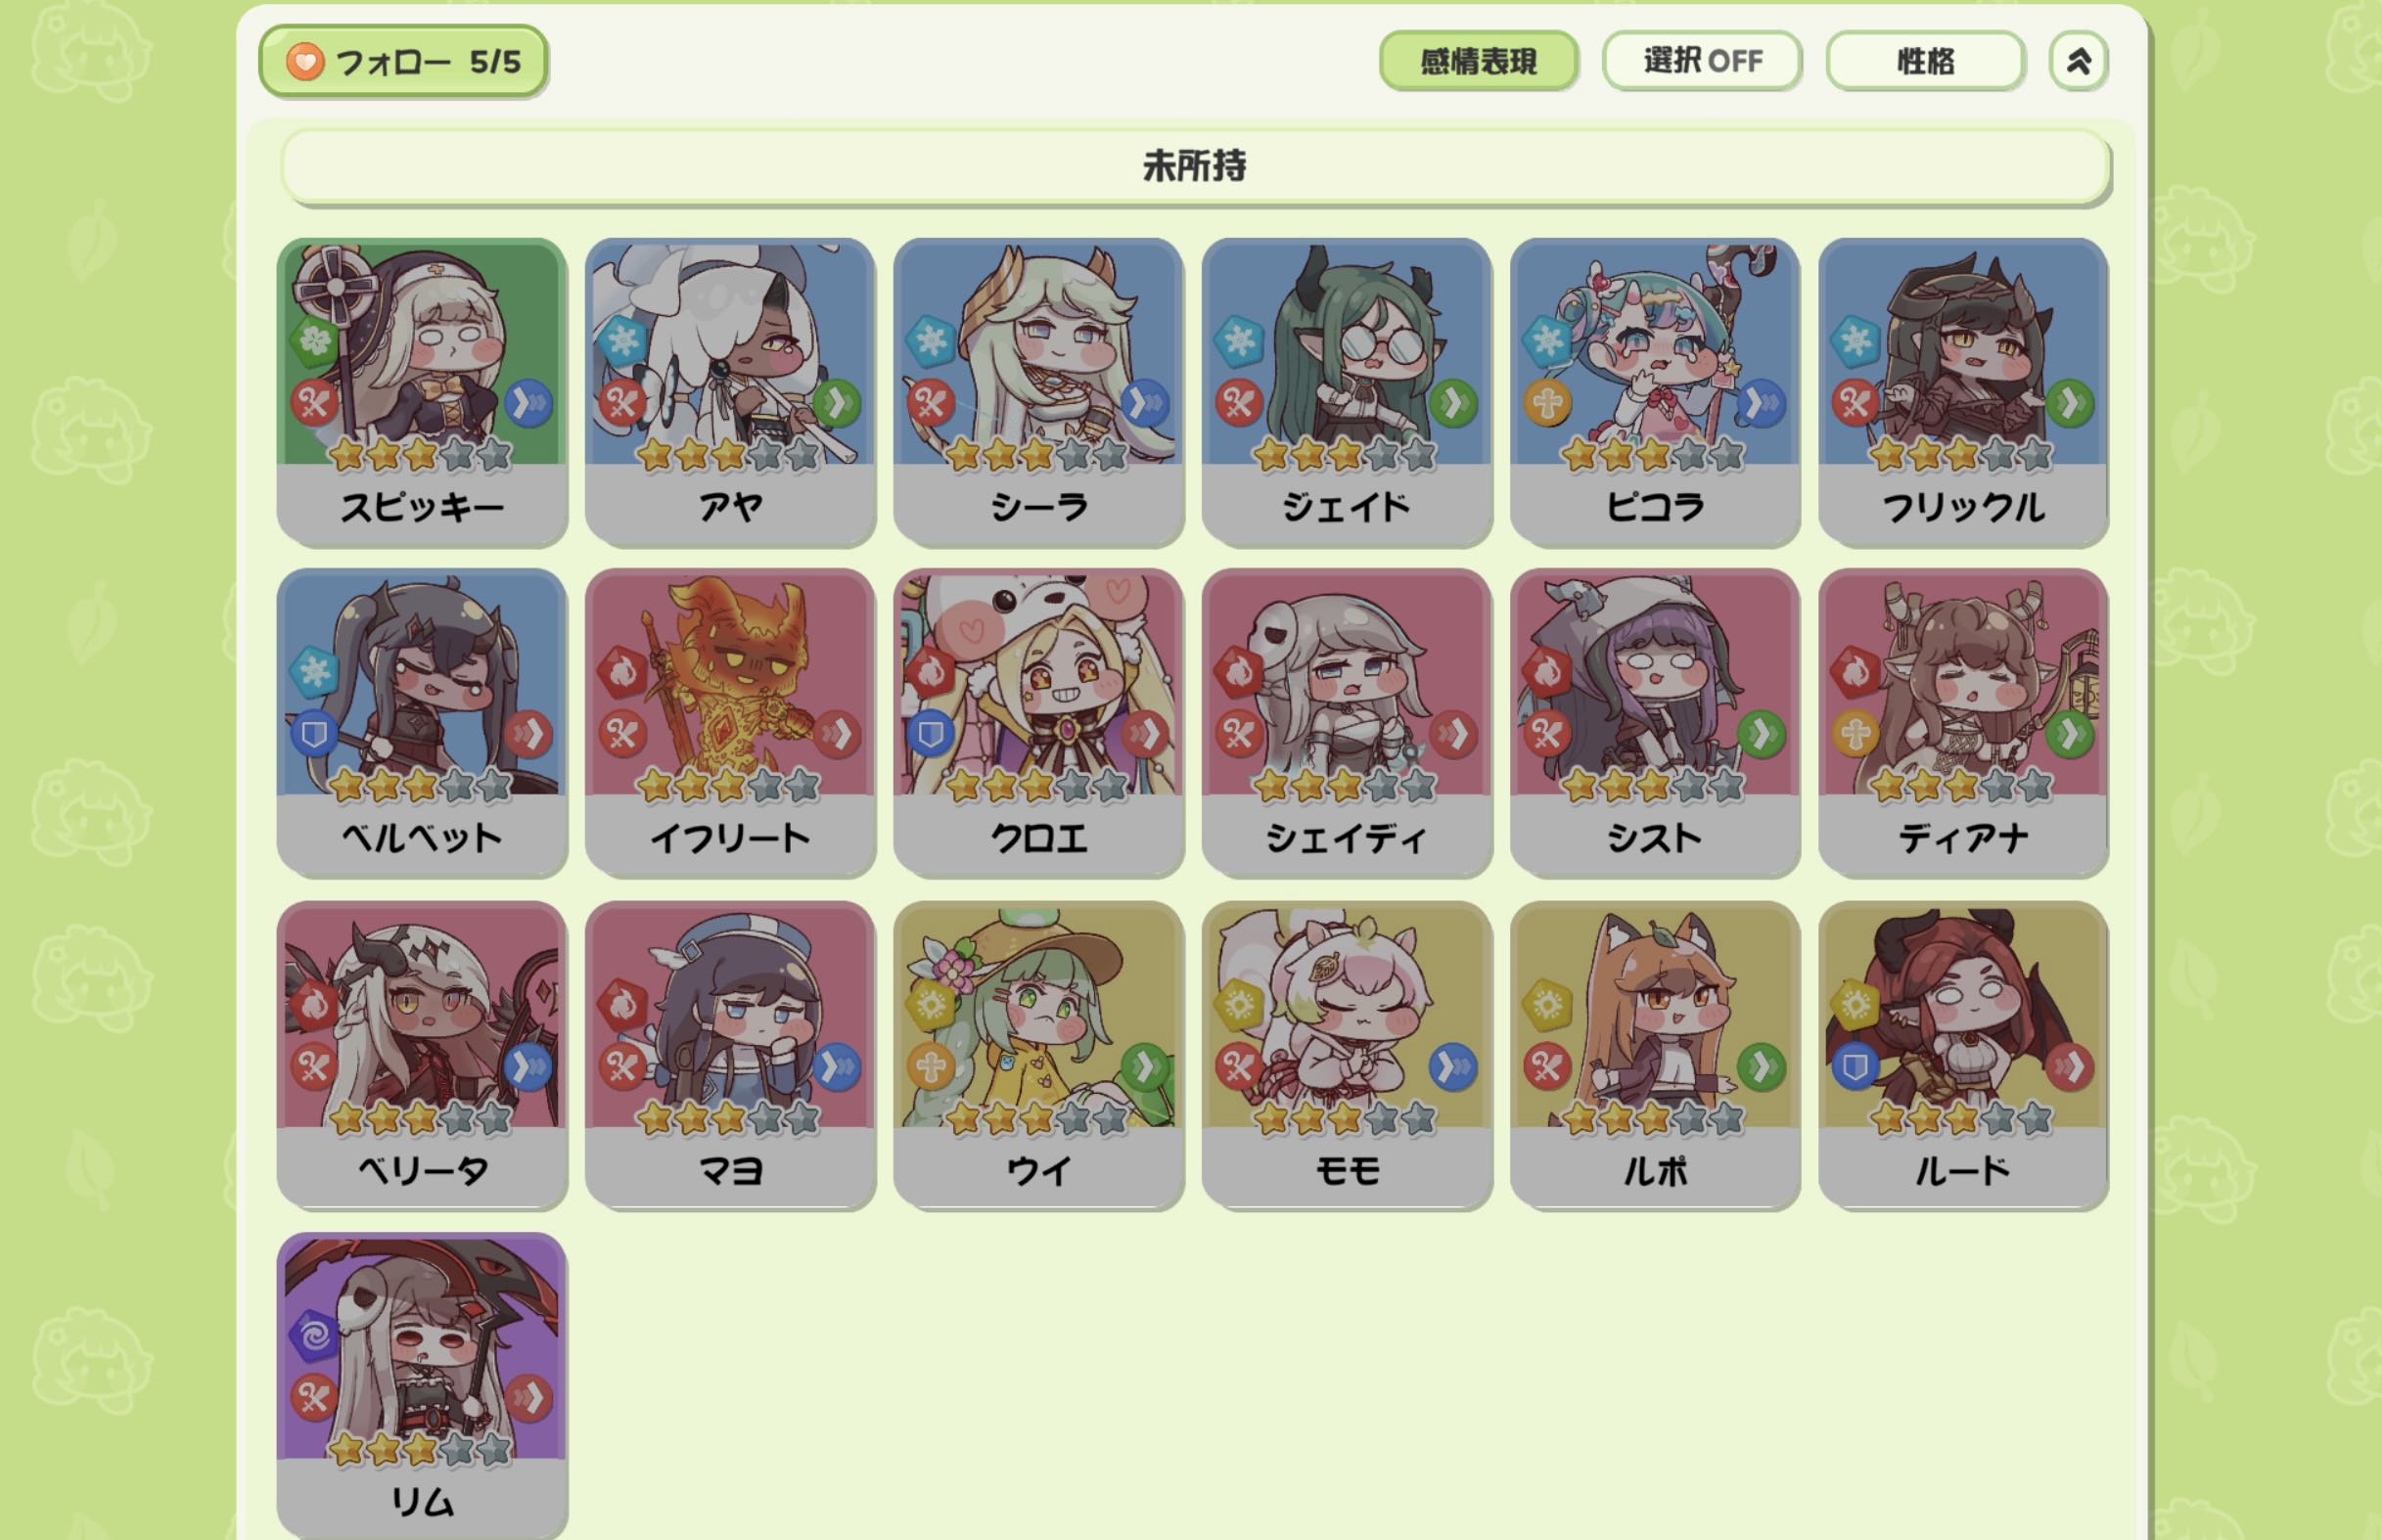The height and width of the screenshot is (1540, 2382).
Task: Click the フリックル name label
Action: [1963, 507]
